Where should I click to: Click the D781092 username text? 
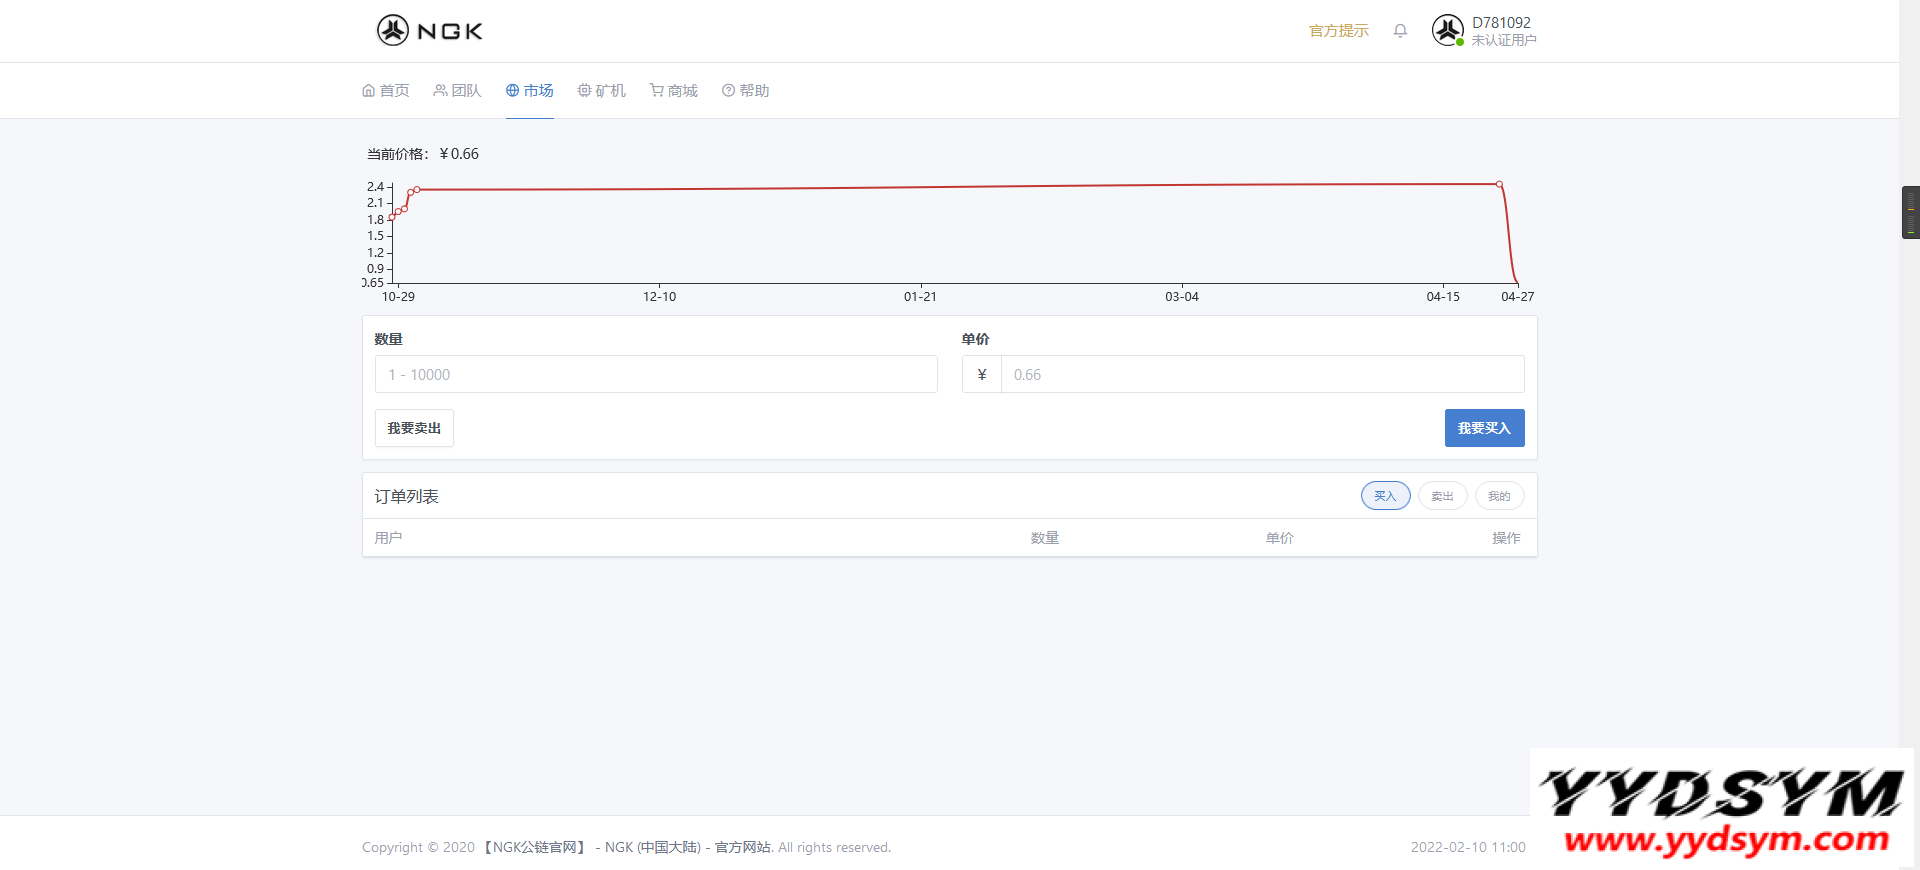point(1501,23)
